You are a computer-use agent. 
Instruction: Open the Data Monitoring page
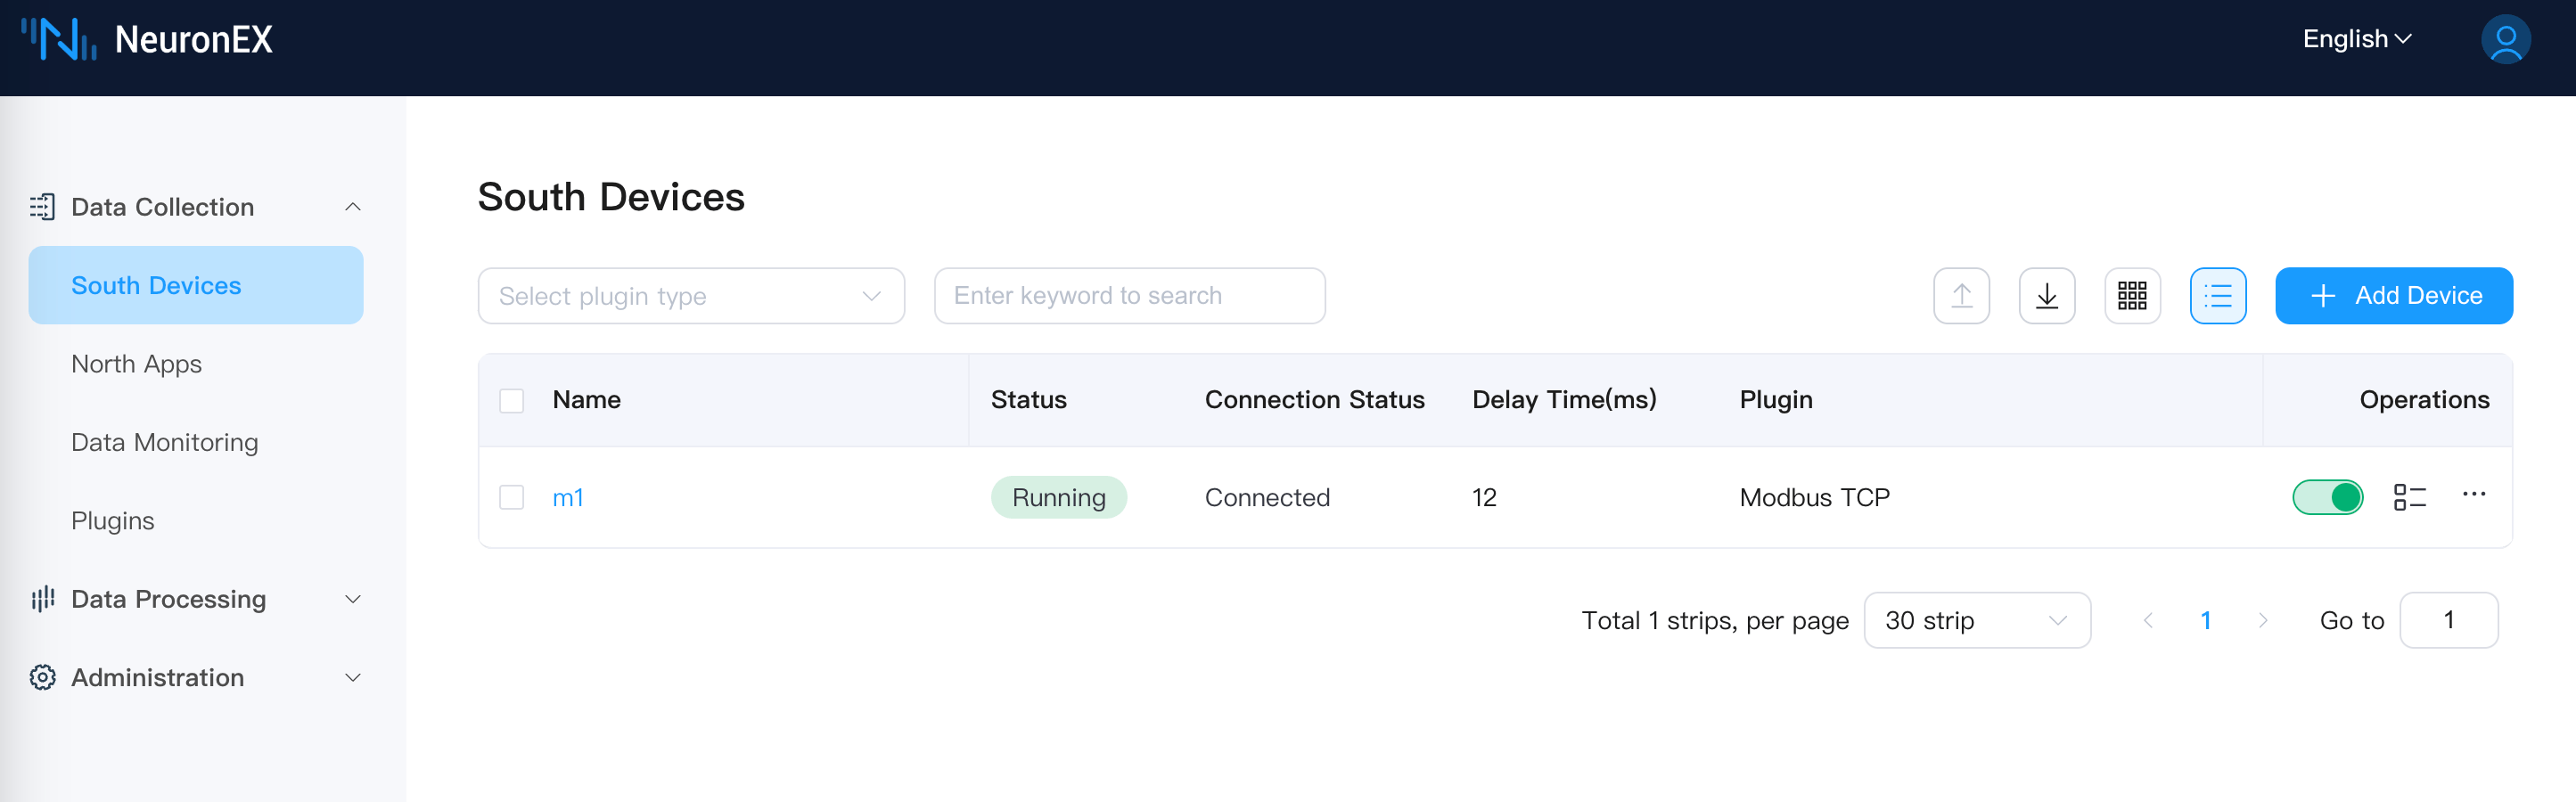[x=165, y=442]
